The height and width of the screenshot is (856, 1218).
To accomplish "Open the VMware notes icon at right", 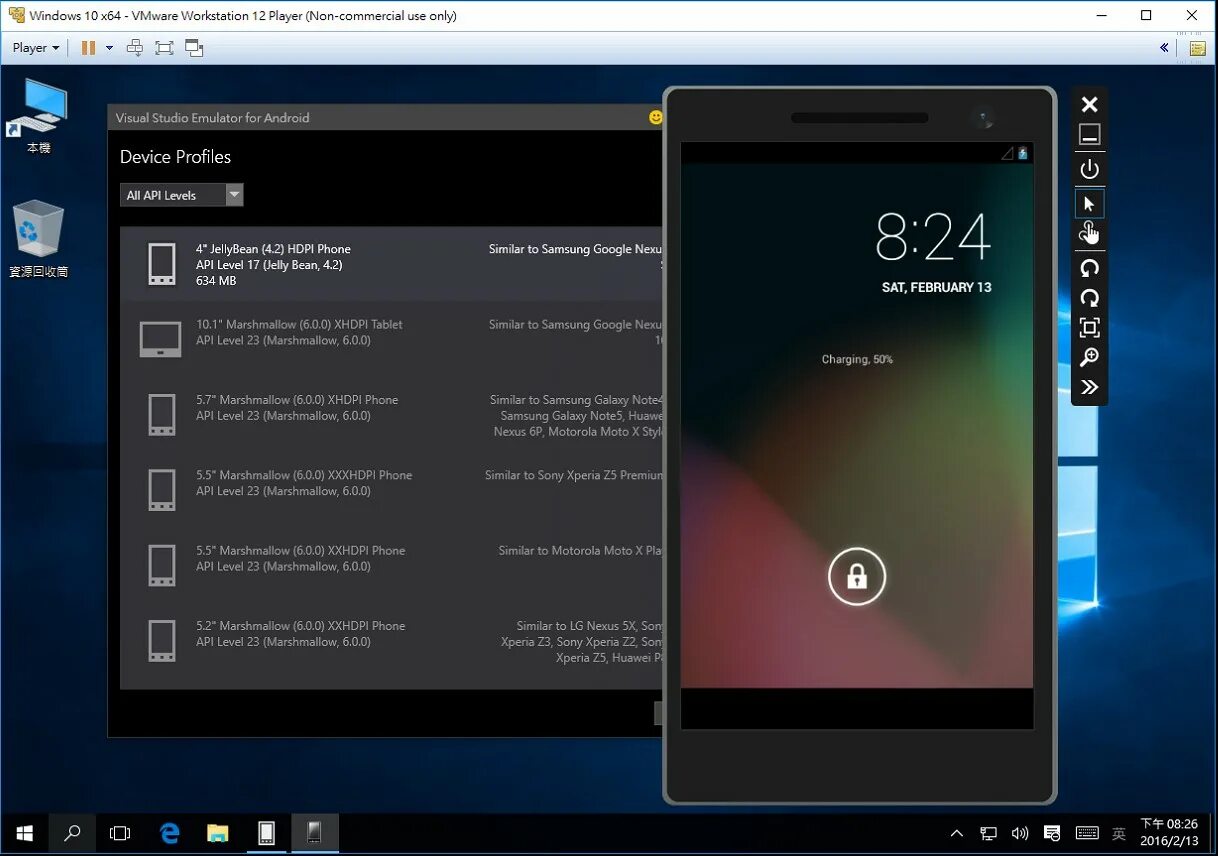I will click(x=1196, y=47).
